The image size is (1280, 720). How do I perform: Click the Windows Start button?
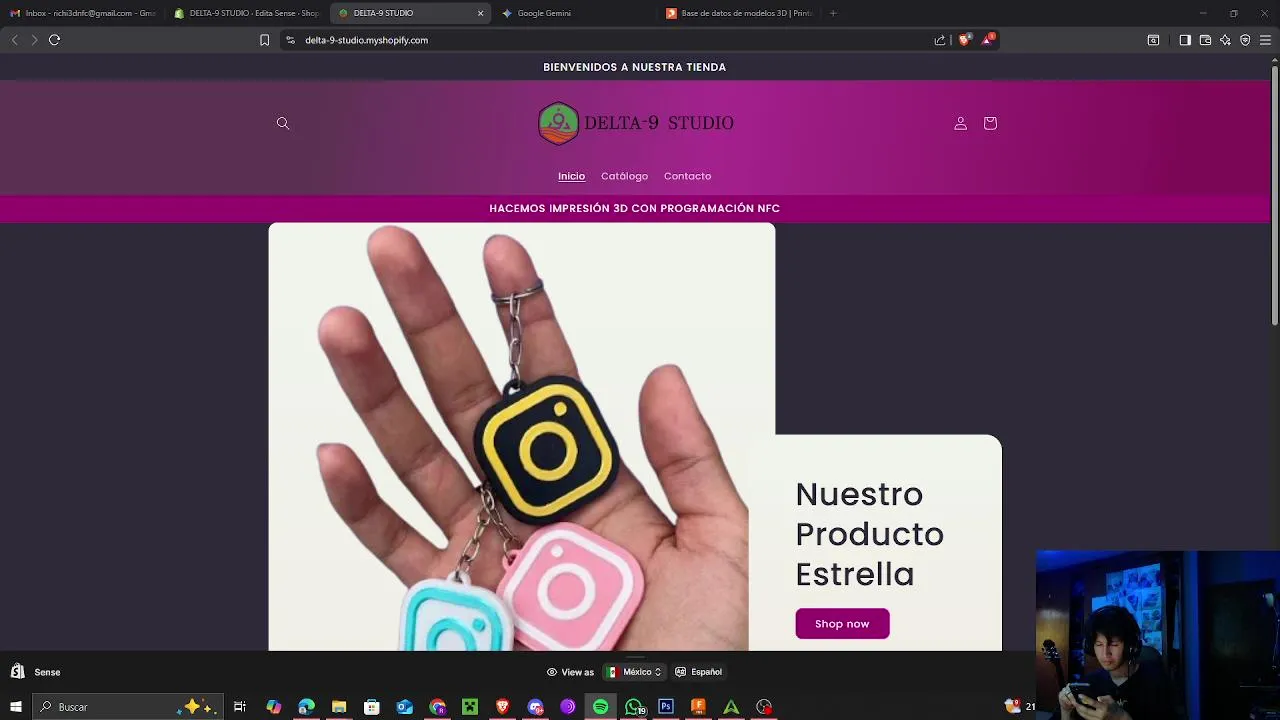[x=16, y=707]
